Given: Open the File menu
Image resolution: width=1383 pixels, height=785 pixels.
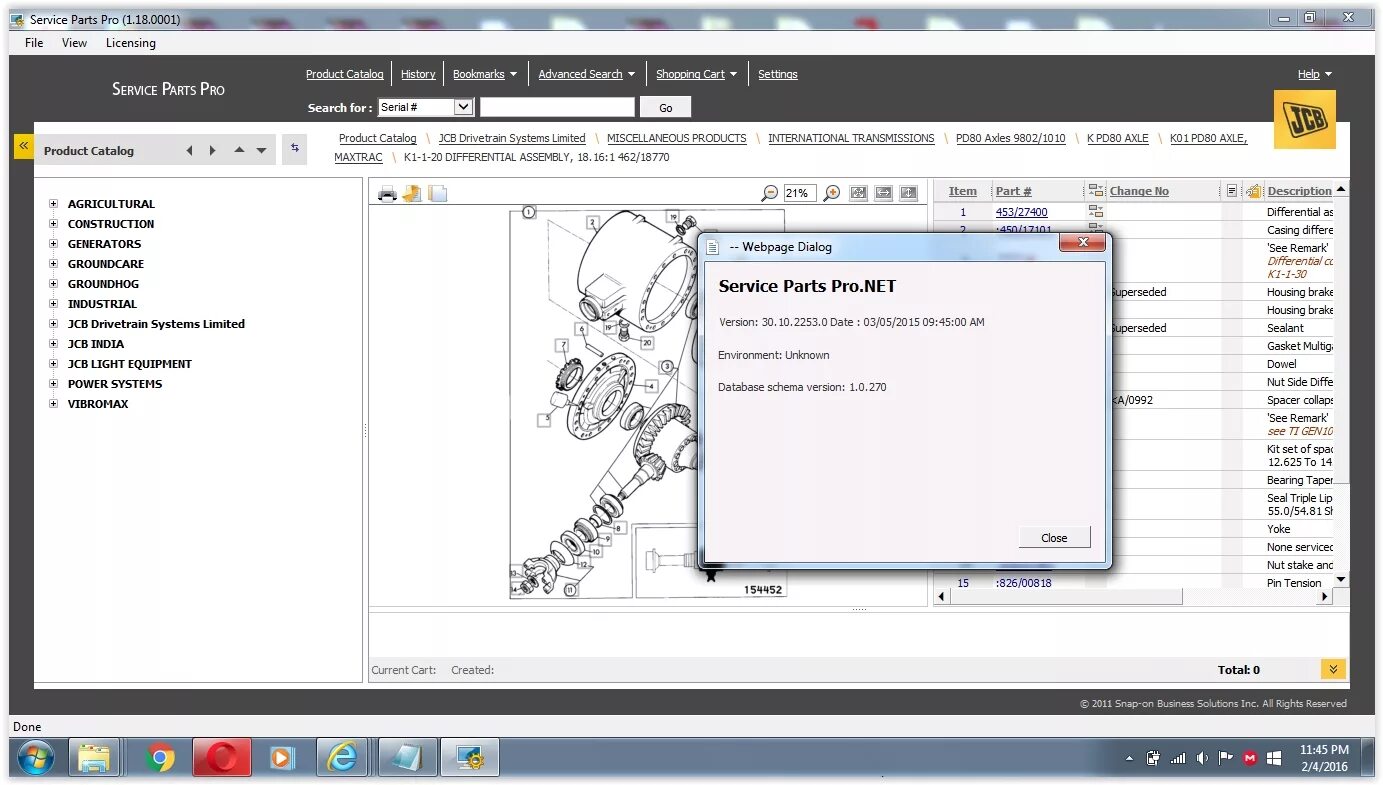Looking at the screenshot, I should pyautogui.click(x=34, y=43).
